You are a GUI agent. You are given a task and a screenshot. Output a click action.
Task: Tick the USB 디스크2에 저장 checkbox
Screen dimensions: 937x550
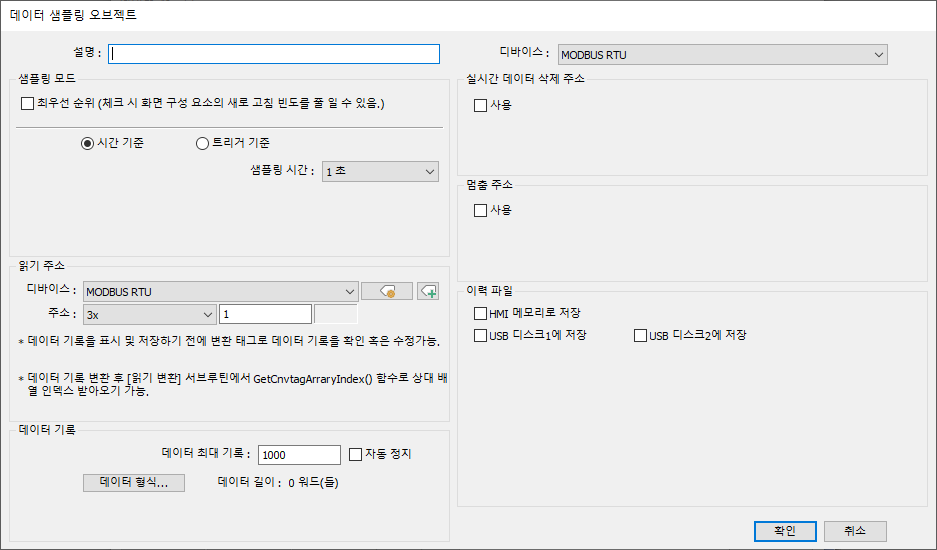[641, 336]
